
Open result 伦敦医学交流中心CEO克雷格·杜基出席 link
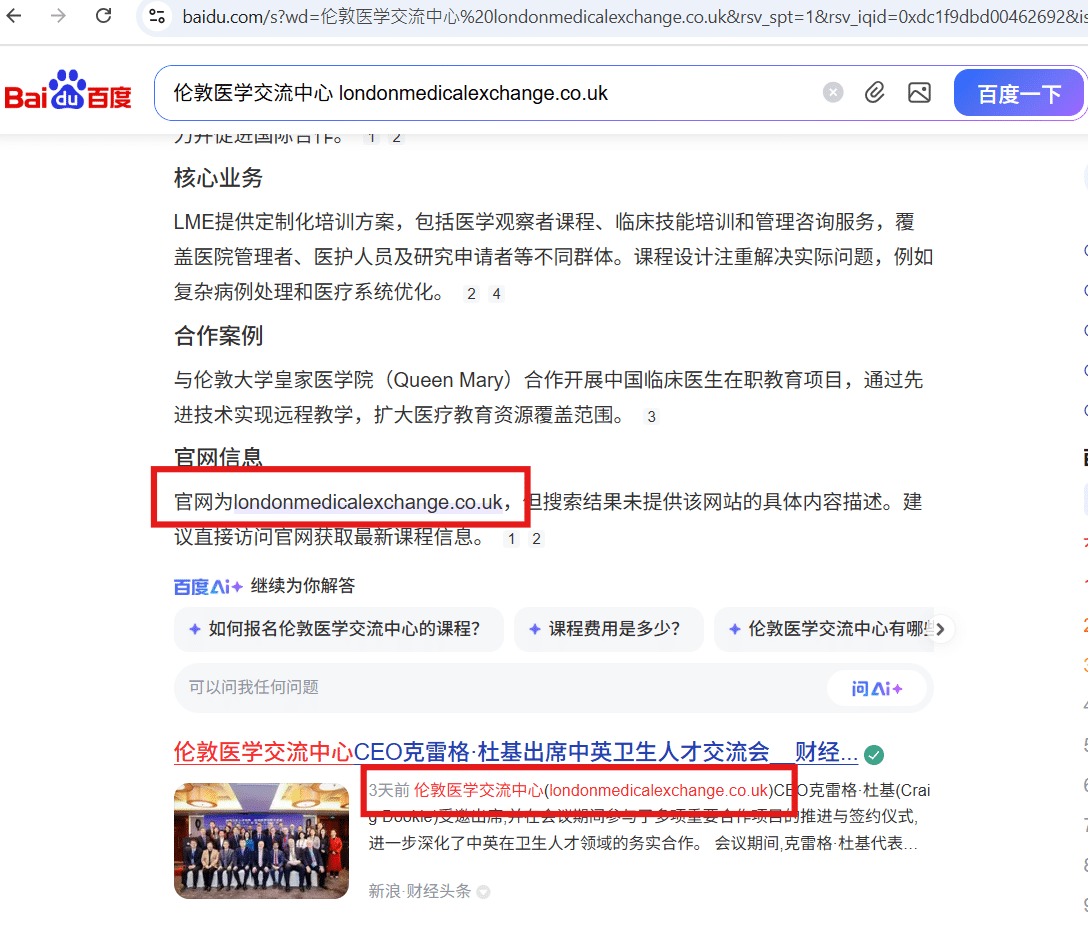coord(515,752)
